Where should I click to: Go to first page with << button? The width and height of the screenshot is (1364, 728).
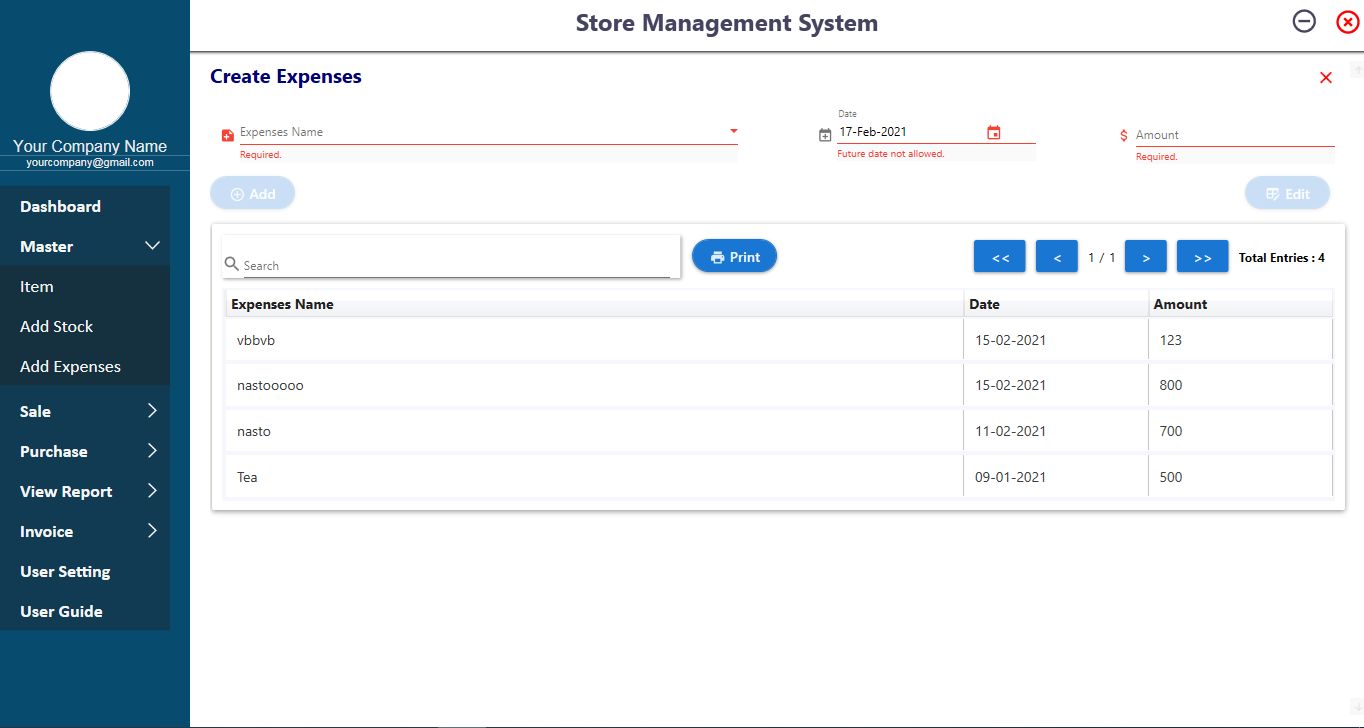(1000, 257)
